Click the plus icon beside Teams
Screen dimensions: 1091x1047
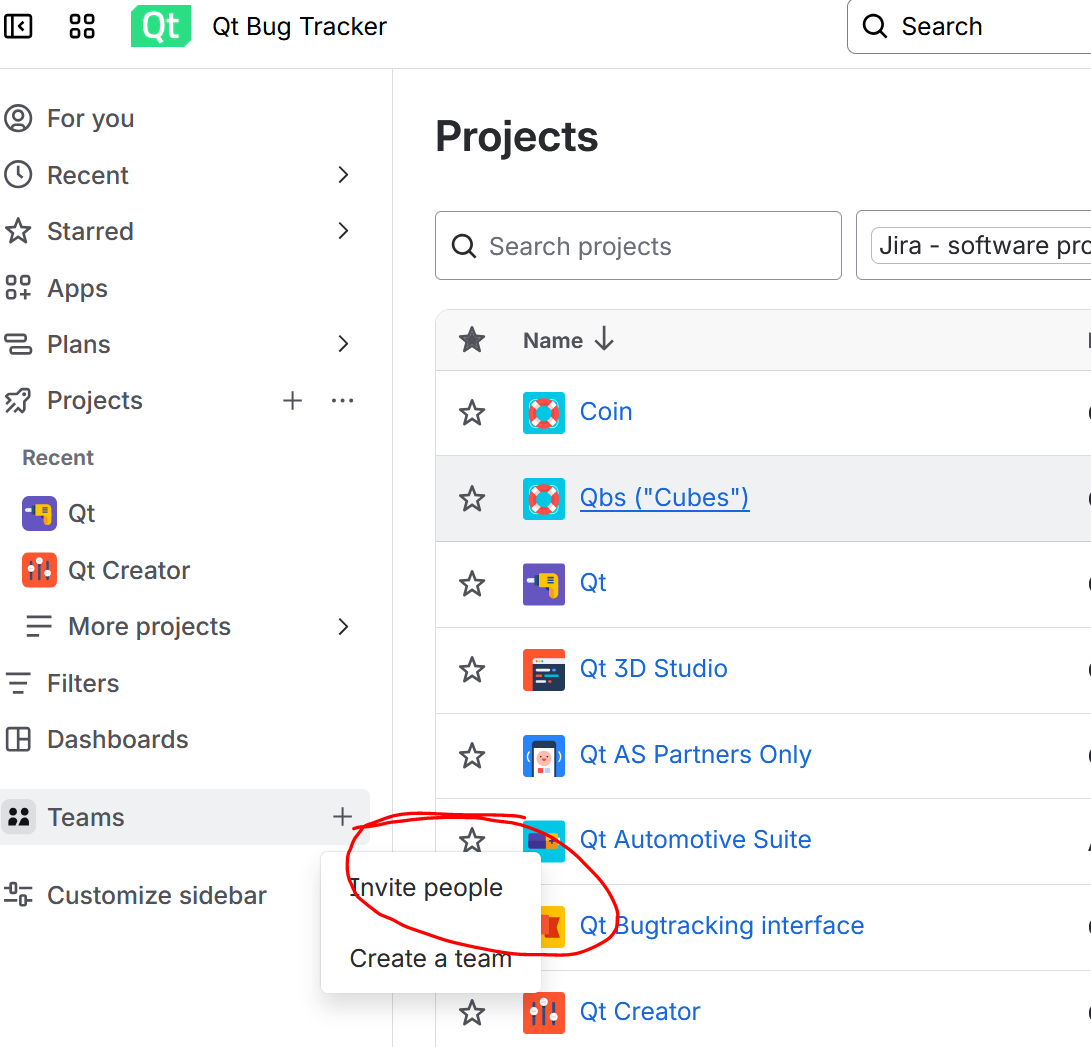(x=342, y=817)
